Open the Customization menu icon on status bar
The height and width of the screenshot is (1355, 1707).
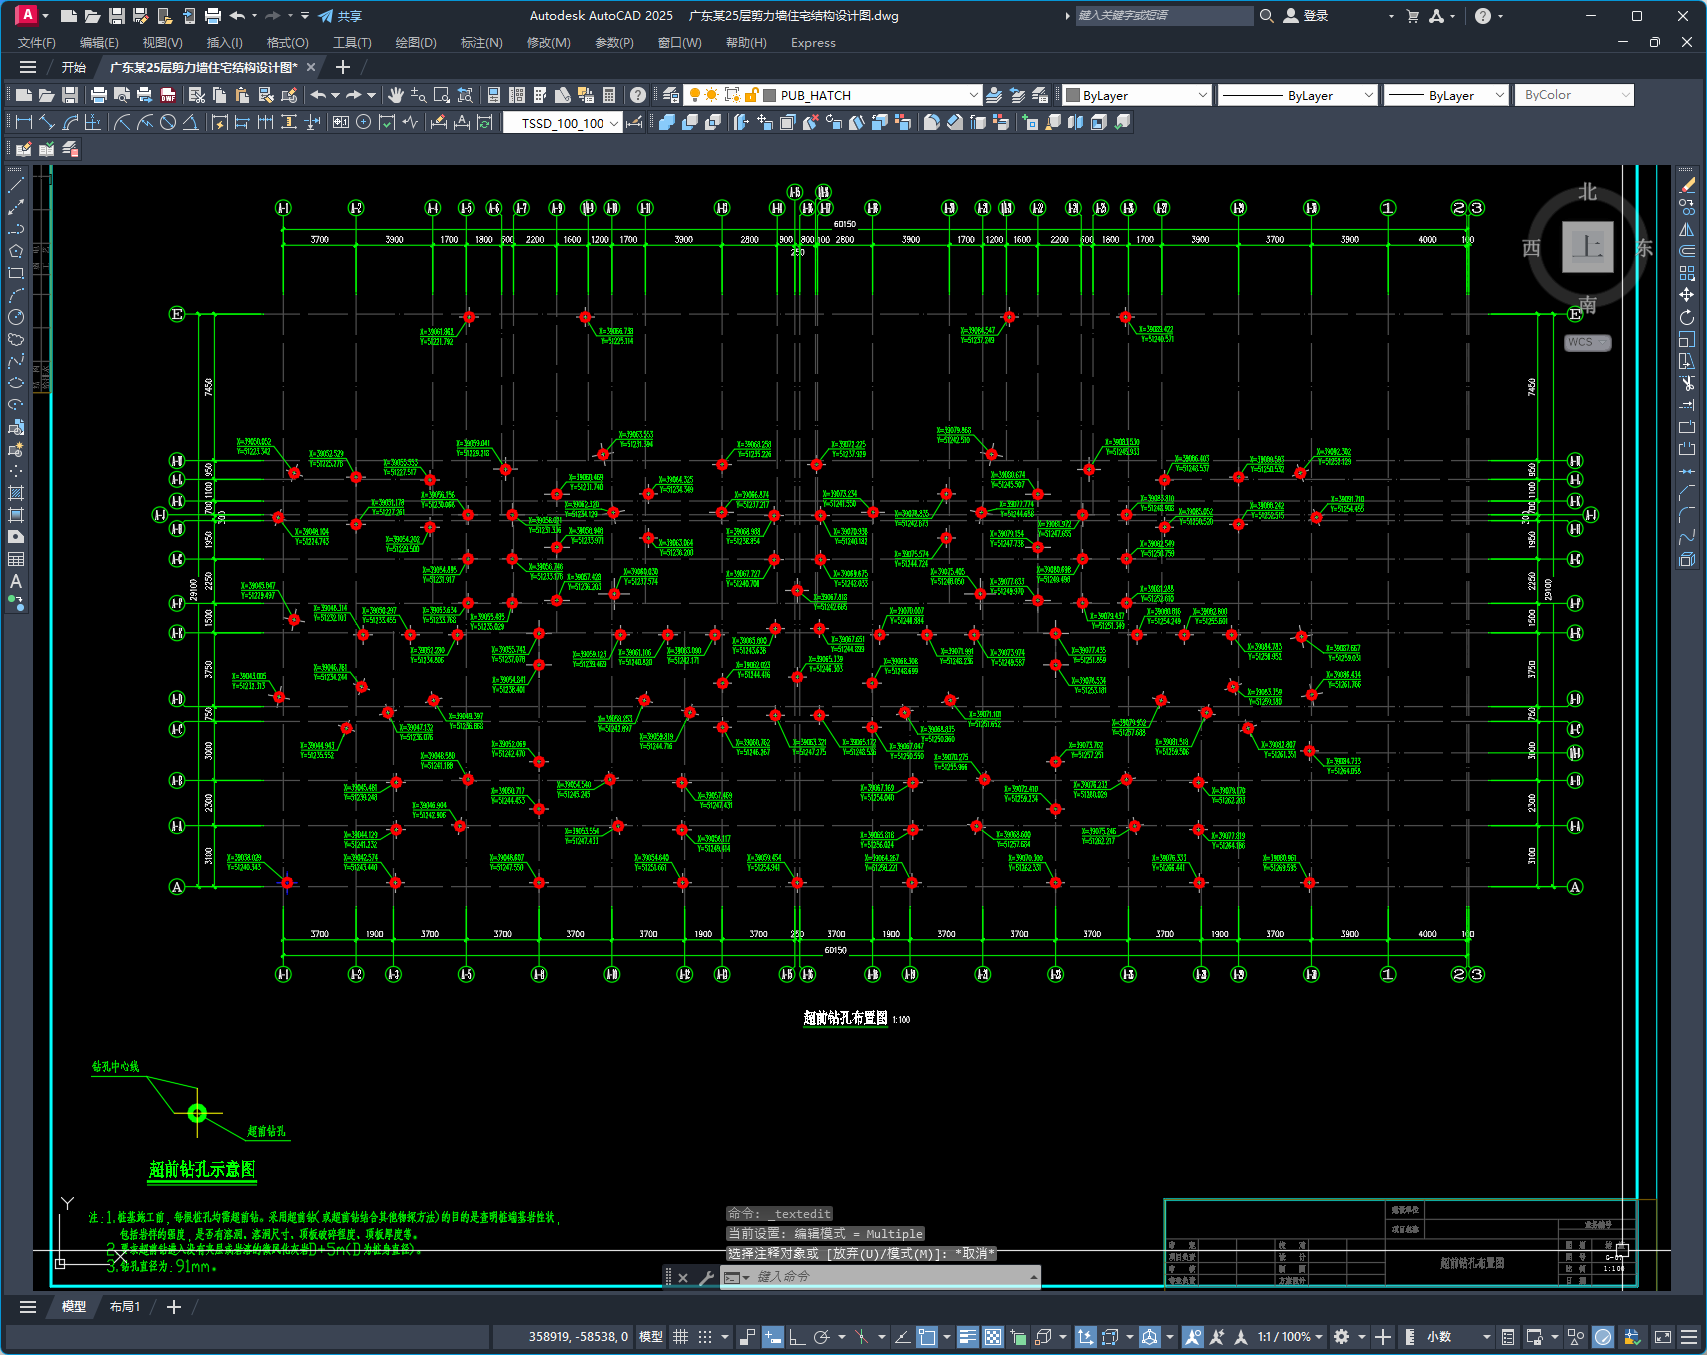tap(1689, 1337)
